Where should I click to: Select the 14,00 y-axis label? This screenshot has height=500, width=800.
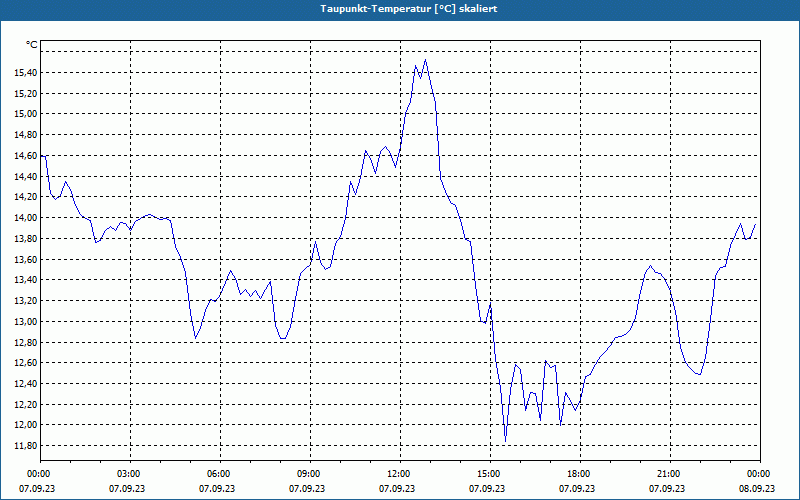point(26,218)
